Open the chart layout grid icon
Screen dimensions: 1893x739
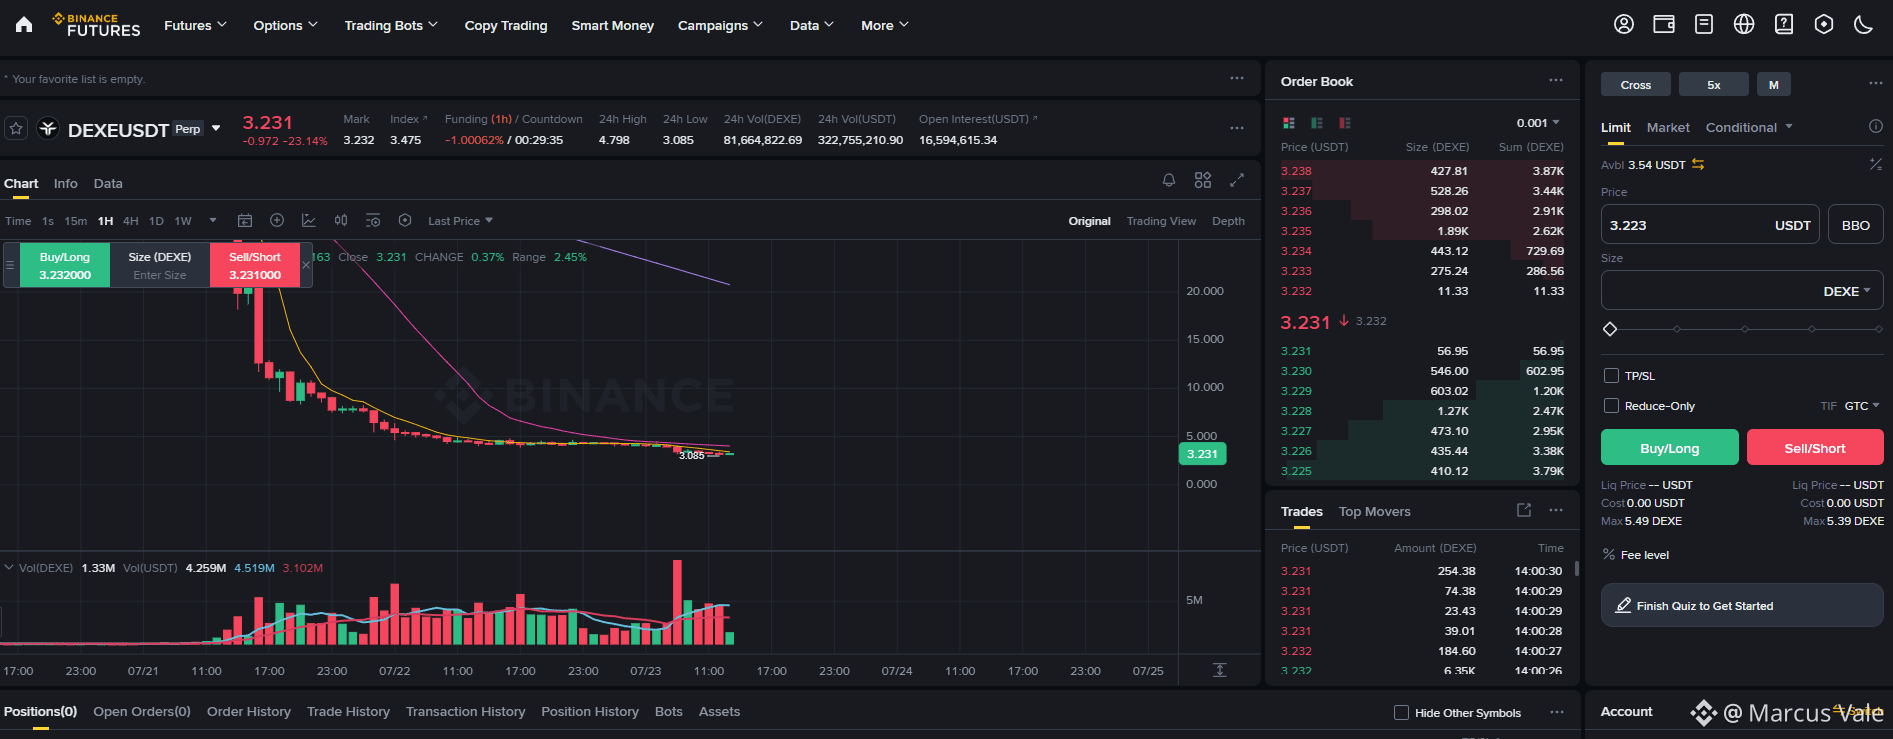1203,180
